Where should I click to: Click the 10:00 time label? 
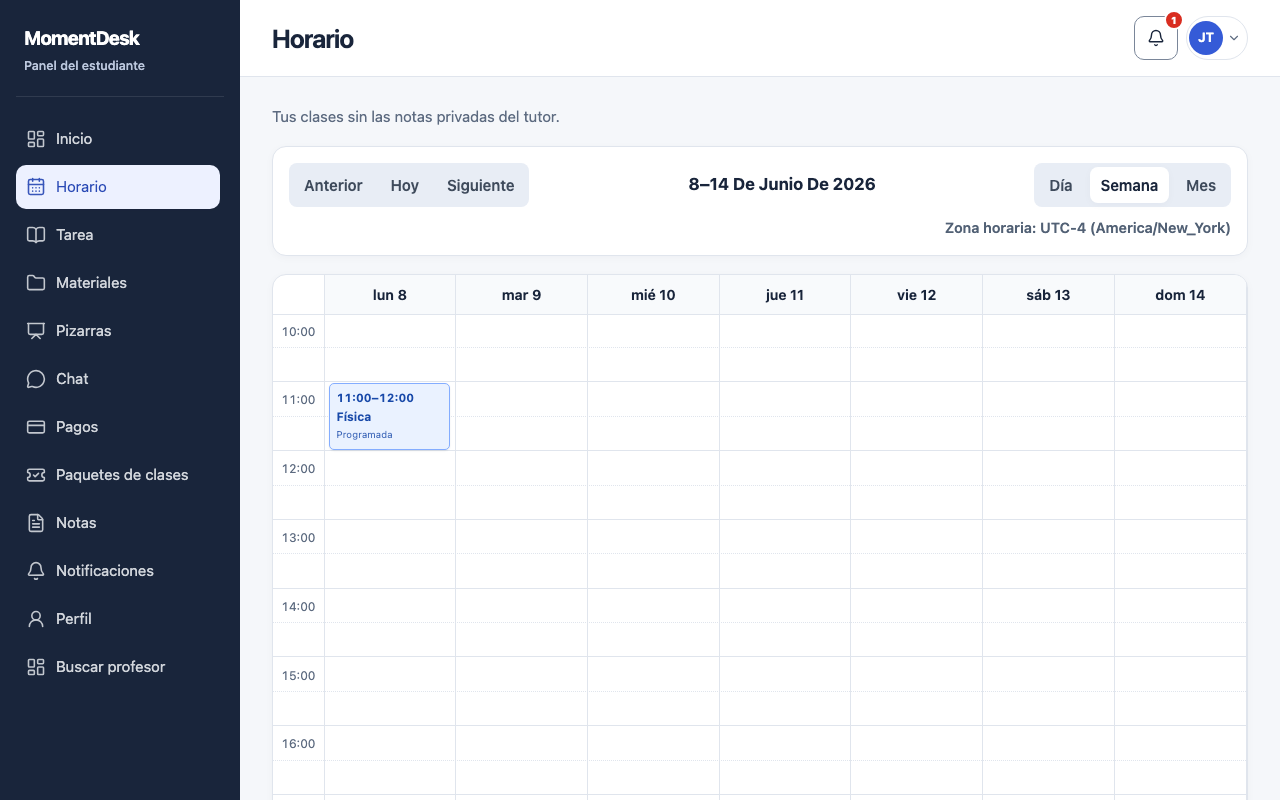pos(298,331)
